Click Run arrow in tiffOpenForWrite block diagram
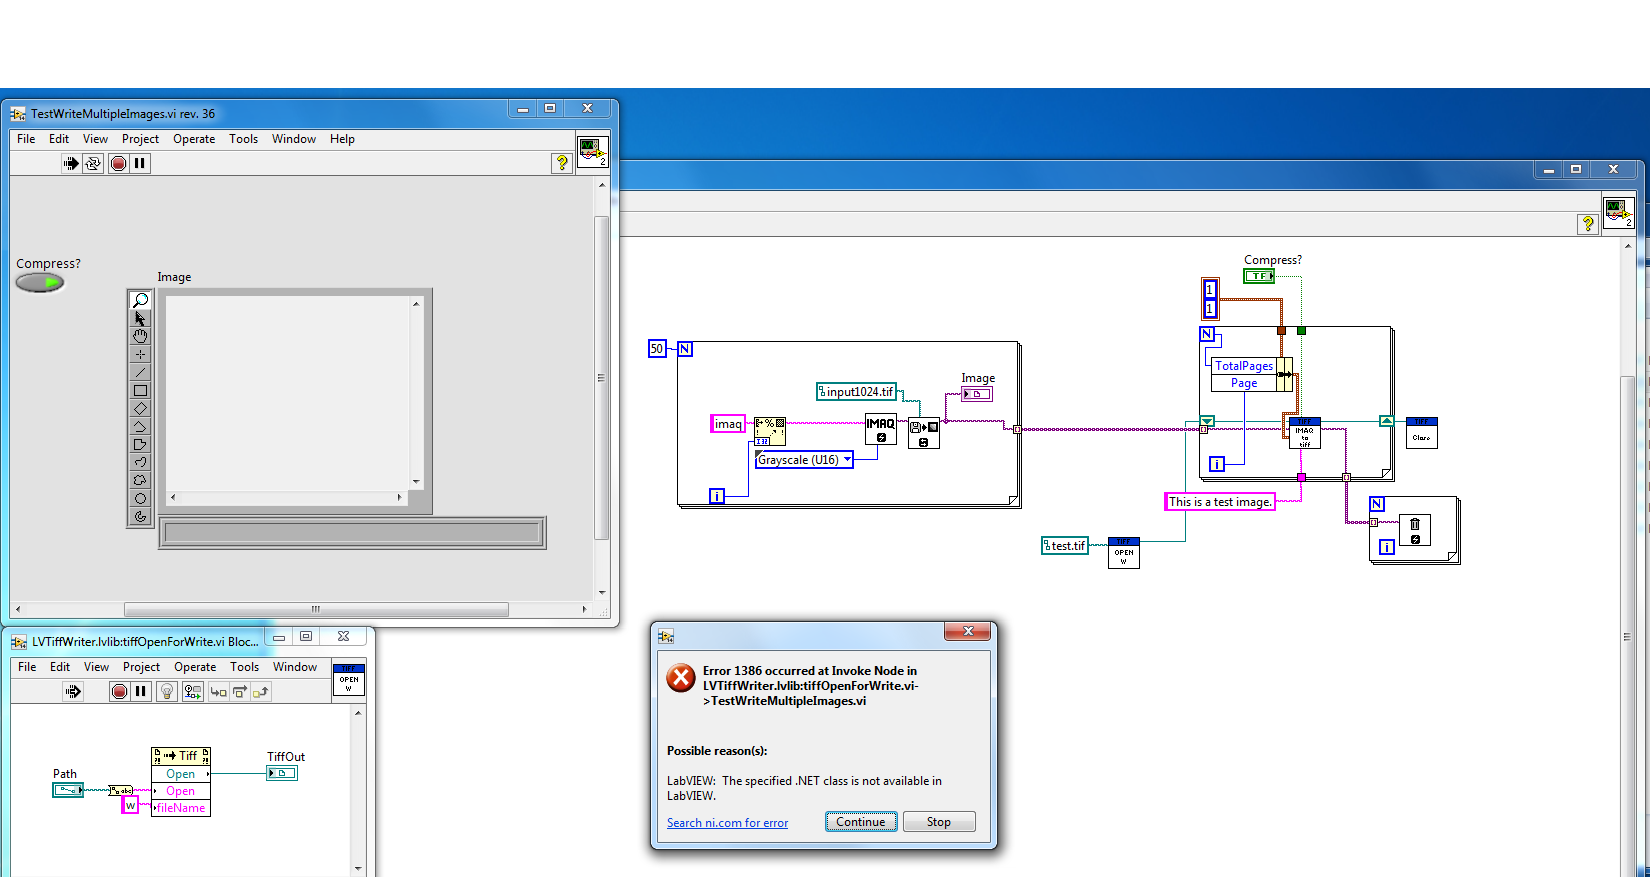This screenshot has width=1650, height=877. tap(73, 691)
